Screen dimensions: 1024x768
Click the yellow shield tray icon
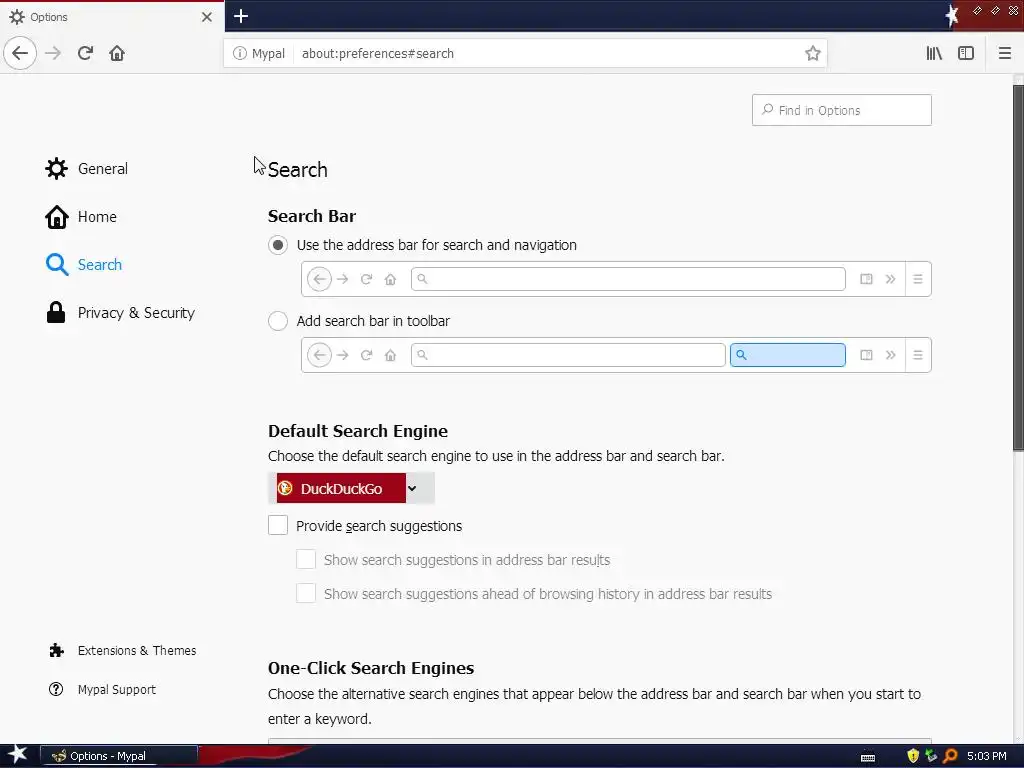click(x=913, y=756)
